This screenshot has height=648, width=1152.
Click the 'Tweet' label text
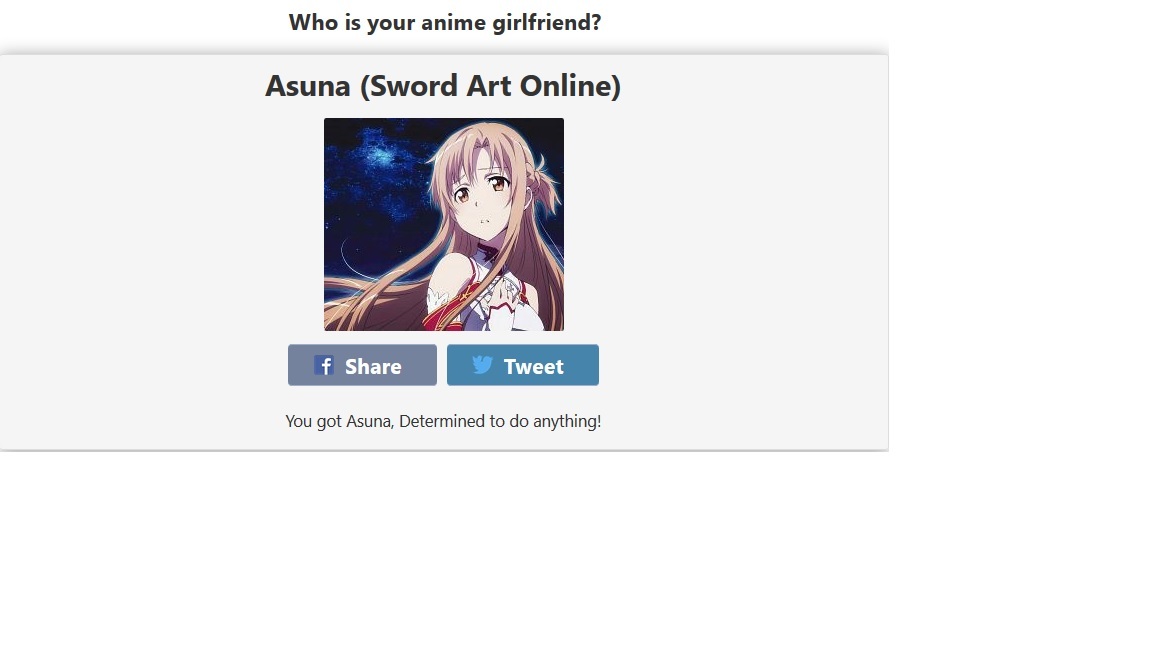point(533,367)
